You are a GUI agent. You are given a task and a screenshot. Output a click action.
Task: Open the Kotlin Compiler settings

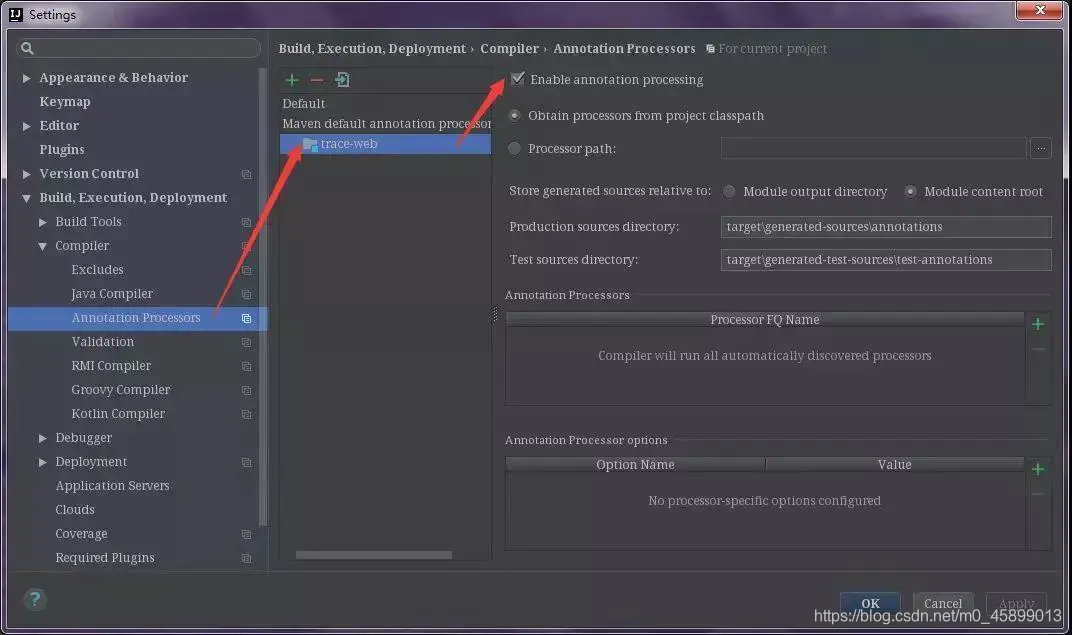pos(118,414)
